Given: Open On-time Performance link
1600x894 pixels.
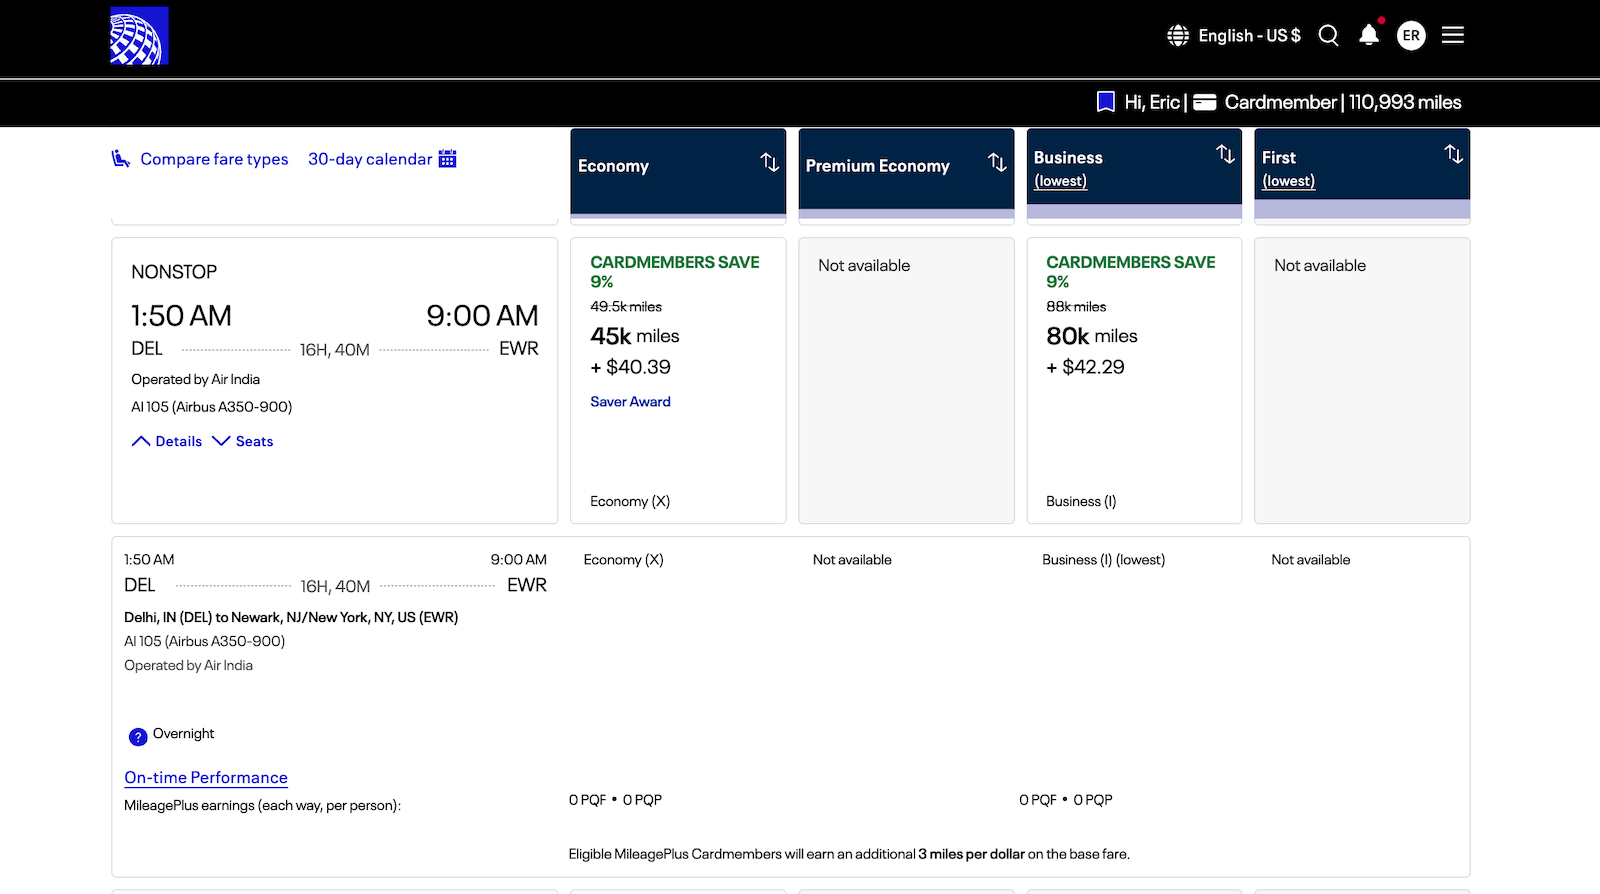Looking at the screenshot, I should [x=206, y=778].
